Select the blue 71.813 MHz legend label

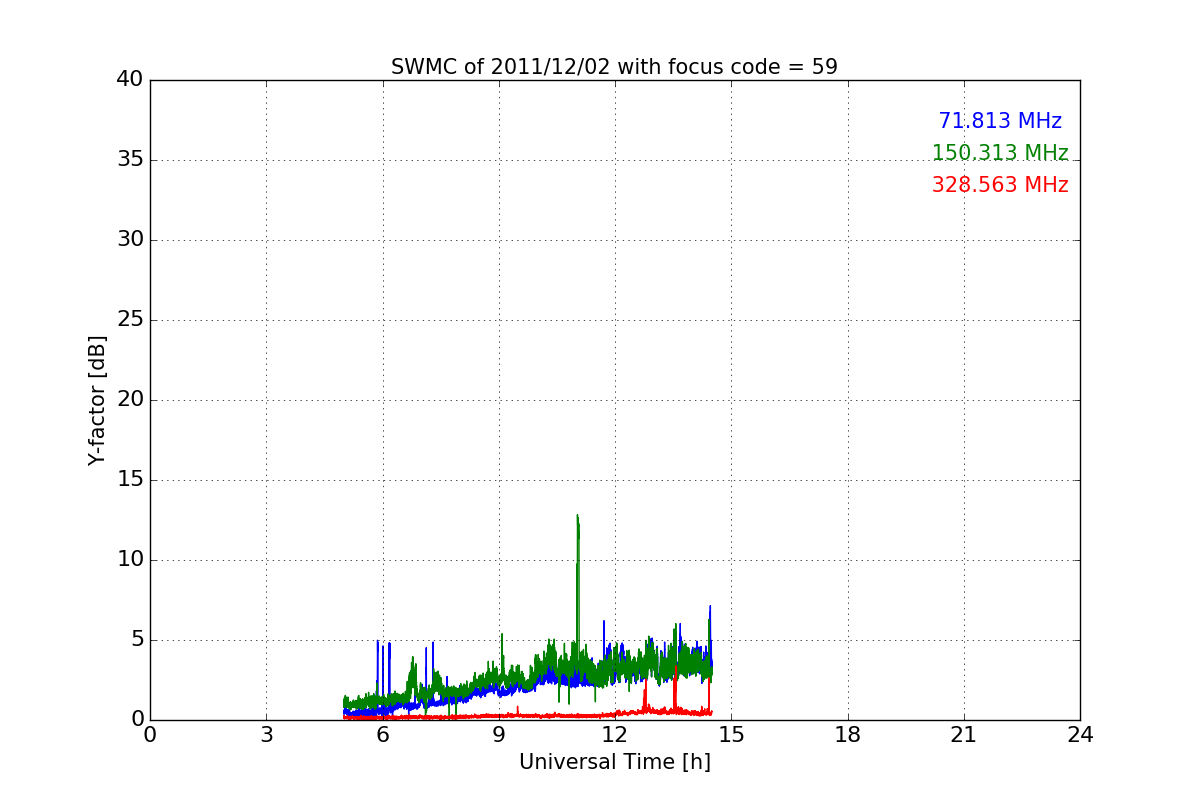(x=1000, y=121)
